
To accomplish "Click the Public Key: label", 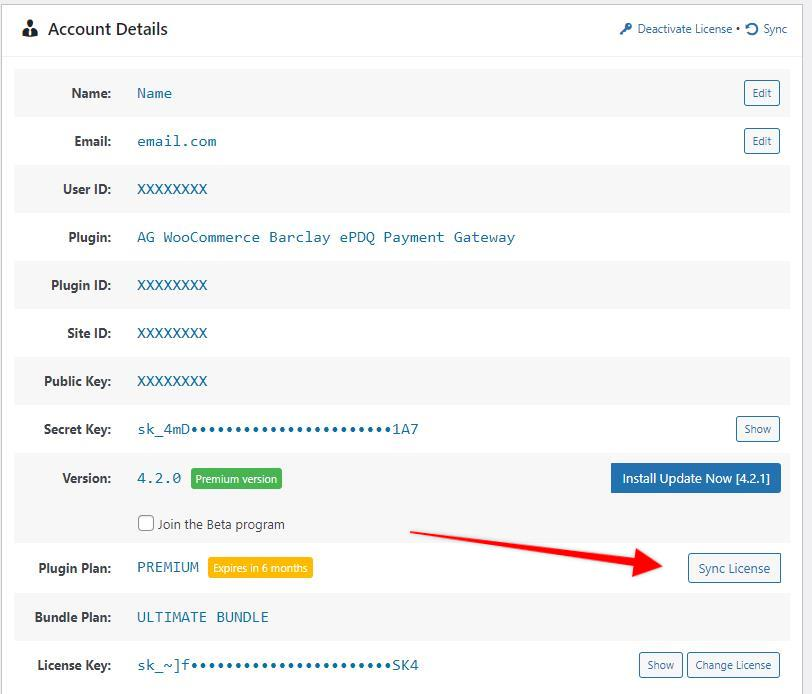I will pos(78,382).
